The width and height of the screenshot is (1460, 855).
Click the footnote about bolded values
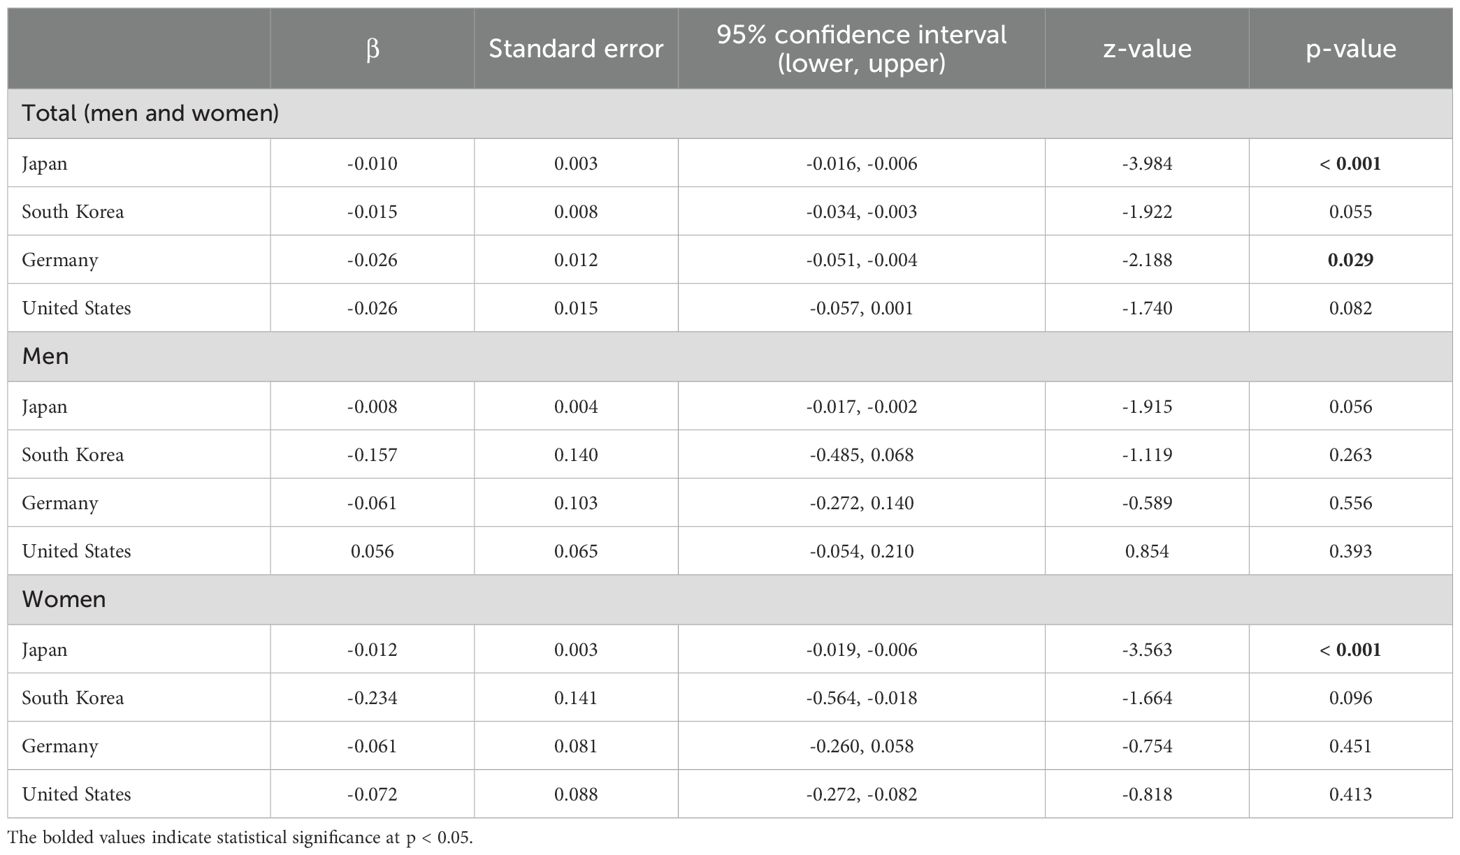(240, 838)
